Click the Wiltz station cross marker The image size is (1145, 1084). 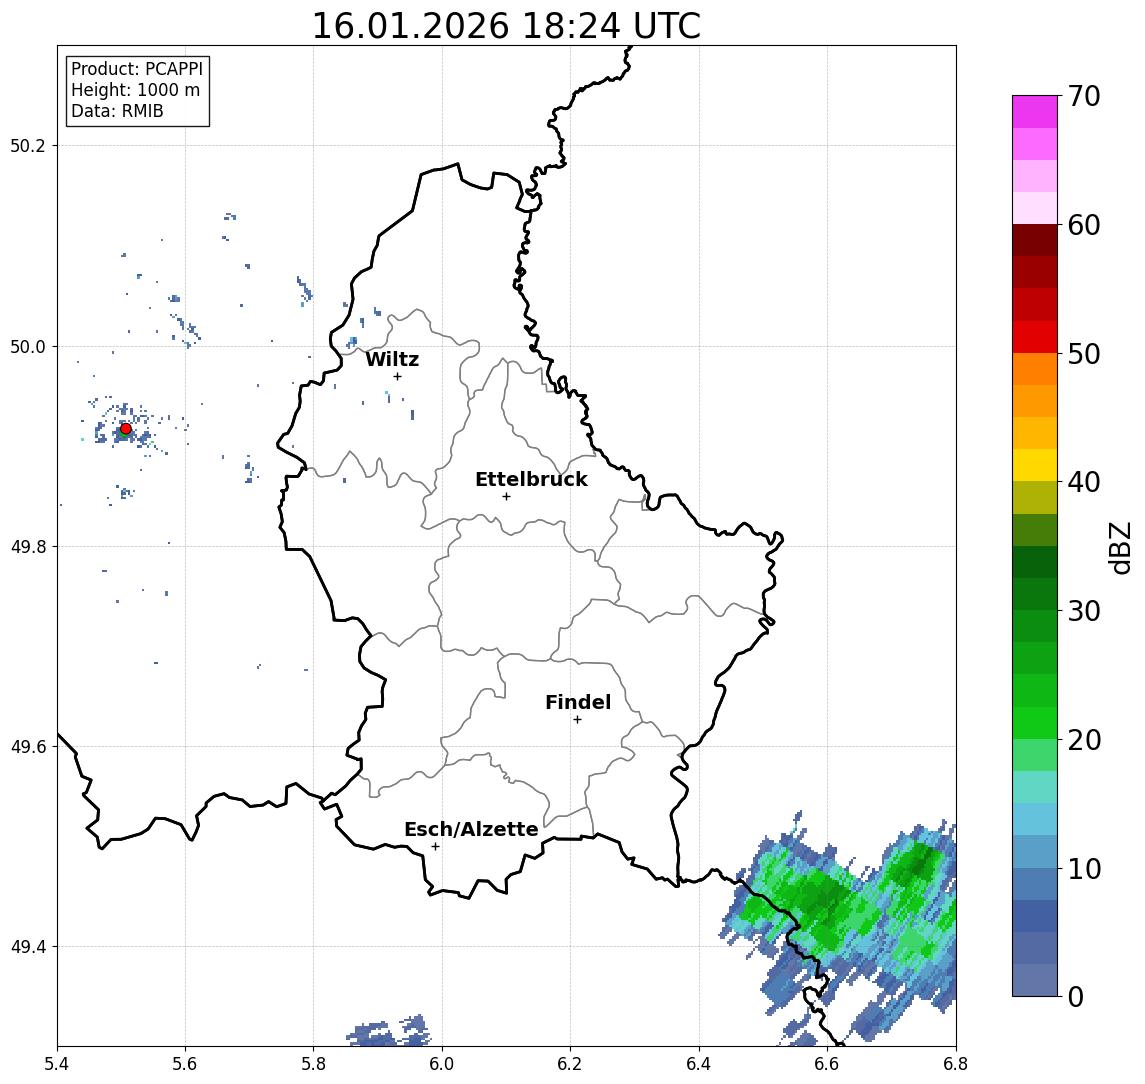(x=397, y=376)
